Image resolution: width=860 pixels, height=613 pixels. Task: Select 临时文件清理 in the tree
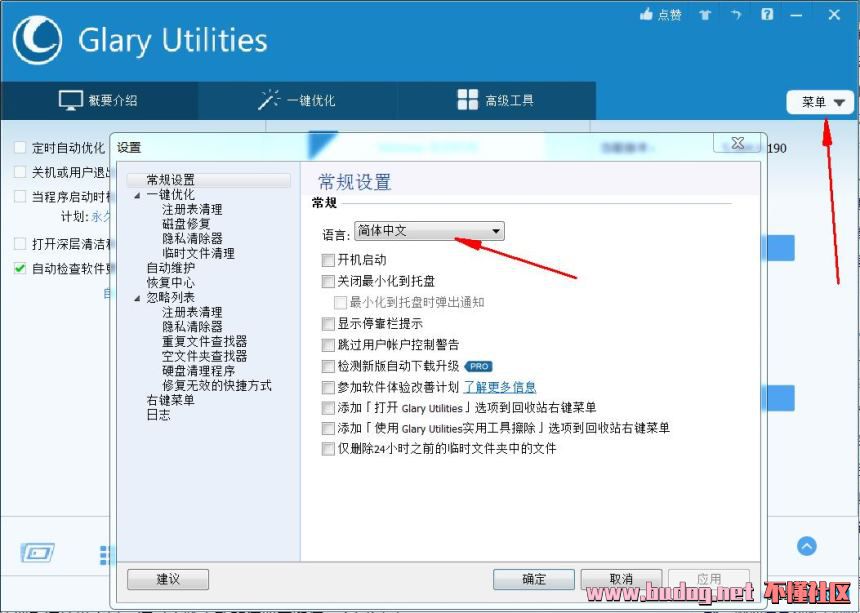coord(198,253)
